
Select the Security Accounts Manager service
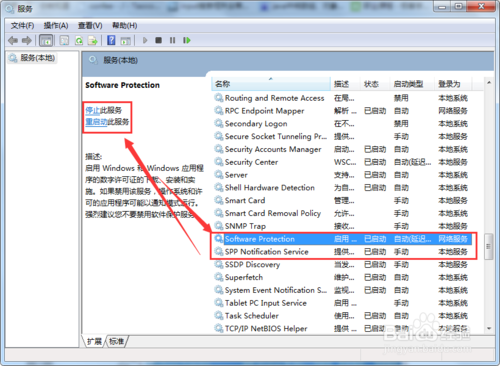pyautogui.click(x=273, y=149)
